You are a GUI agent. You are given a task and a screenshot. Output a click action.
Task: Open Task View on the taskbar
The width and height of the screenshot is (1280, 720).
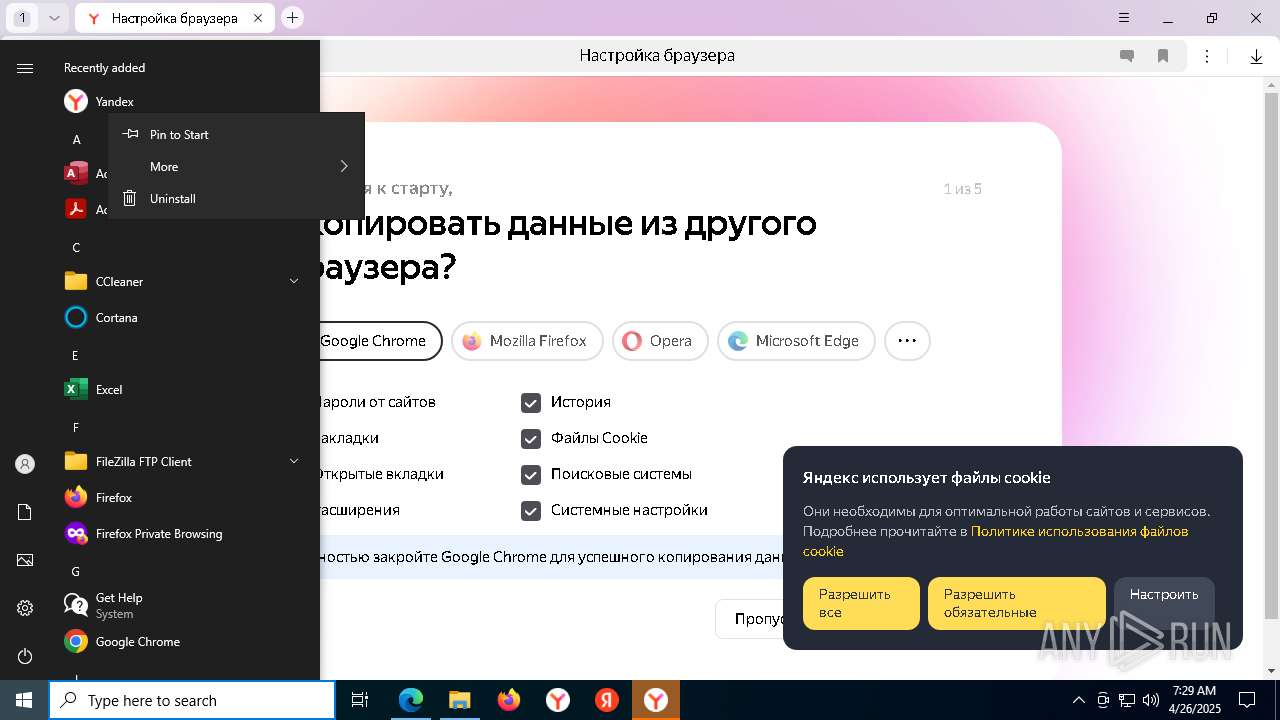[360, 700]
